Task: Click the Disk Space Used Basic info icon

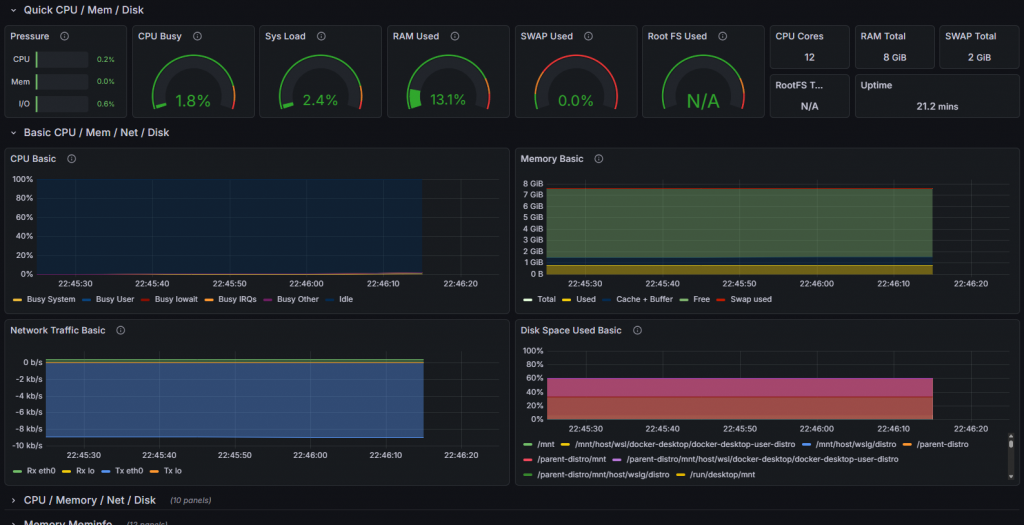Action: tap(637, 330)
